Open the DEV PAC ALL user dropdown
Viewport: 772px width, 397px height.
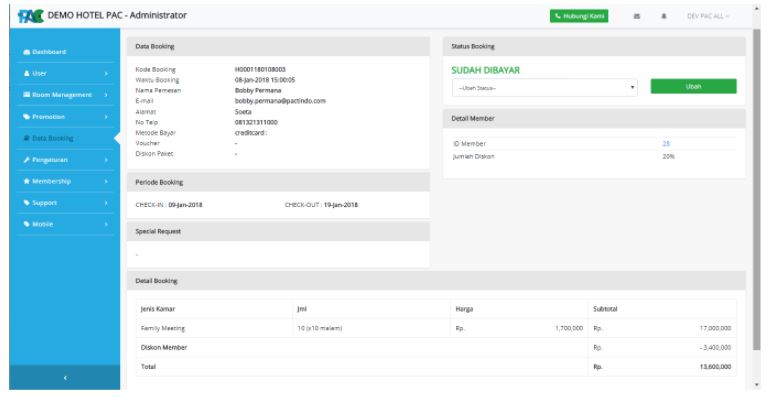click(x=708, y=16)
